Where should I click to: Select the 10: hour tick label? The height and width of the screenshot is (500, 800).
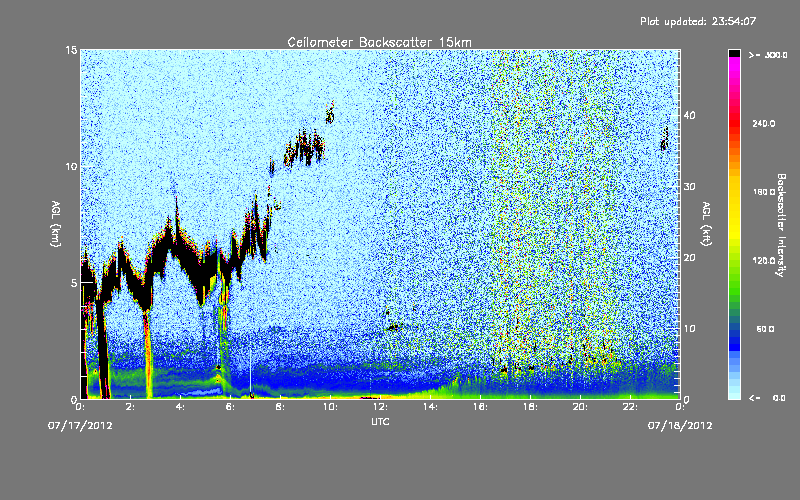(331, 407)
